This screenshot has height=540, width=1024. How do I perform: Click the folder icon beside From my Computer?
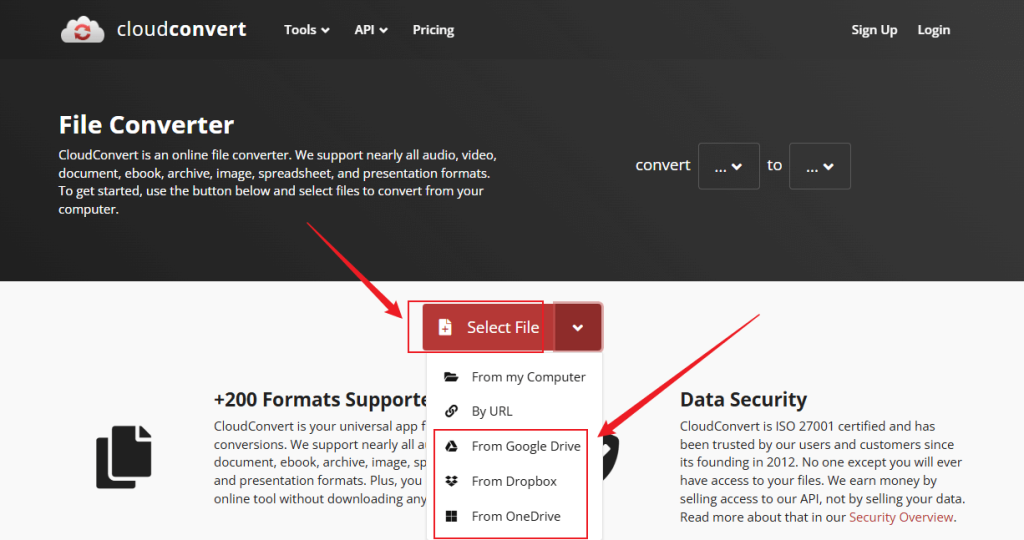click(x=451, y=377)
